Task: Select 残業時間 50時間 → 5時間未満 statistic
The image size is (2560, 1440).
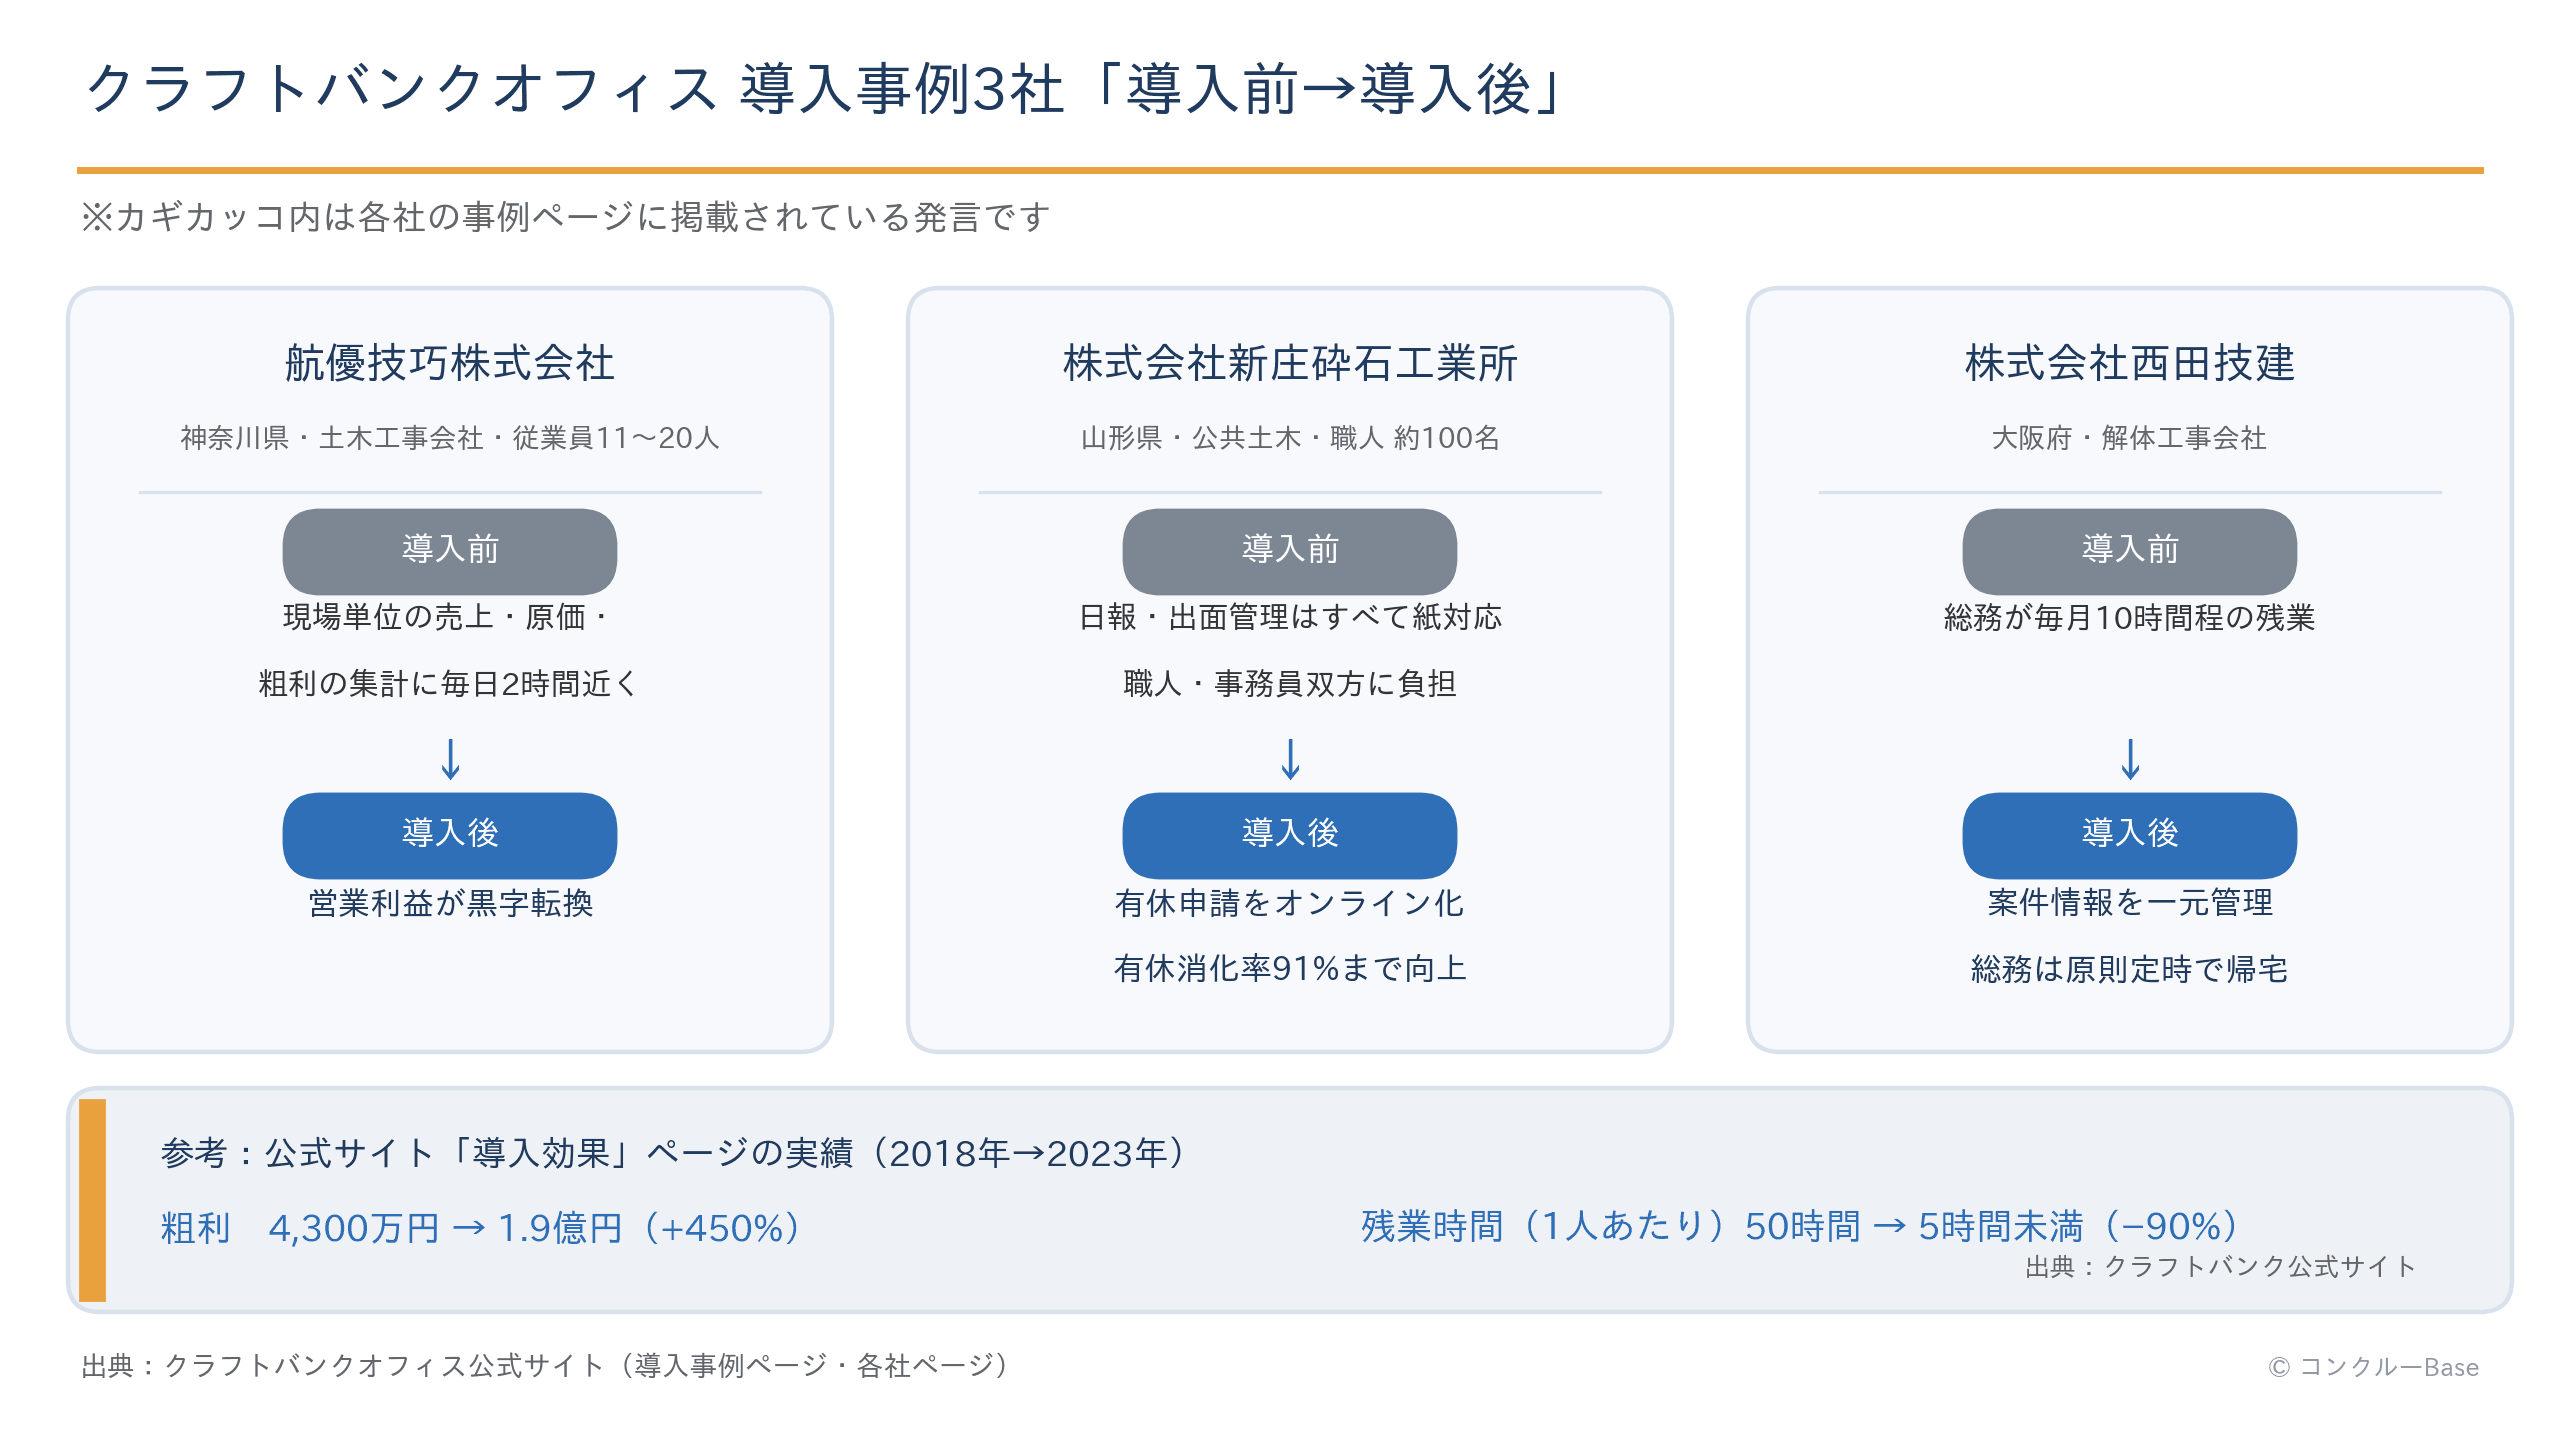Action: tap(1800, 1226)
